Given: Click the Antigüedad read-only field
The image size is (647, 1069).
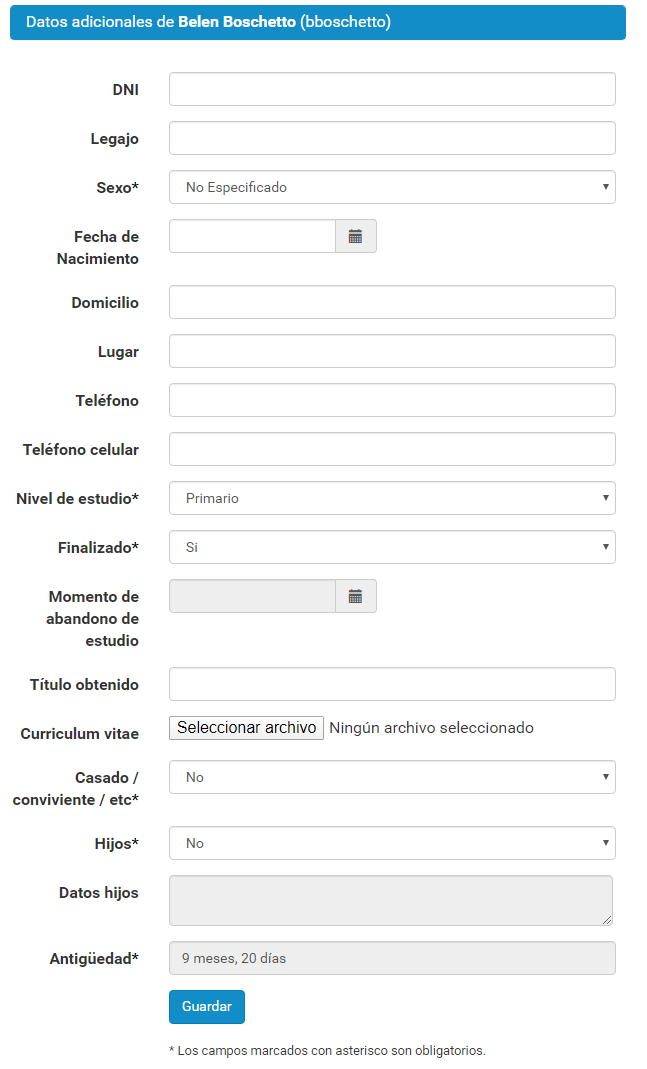Looking at the screenshot, I should click(392, 958).
